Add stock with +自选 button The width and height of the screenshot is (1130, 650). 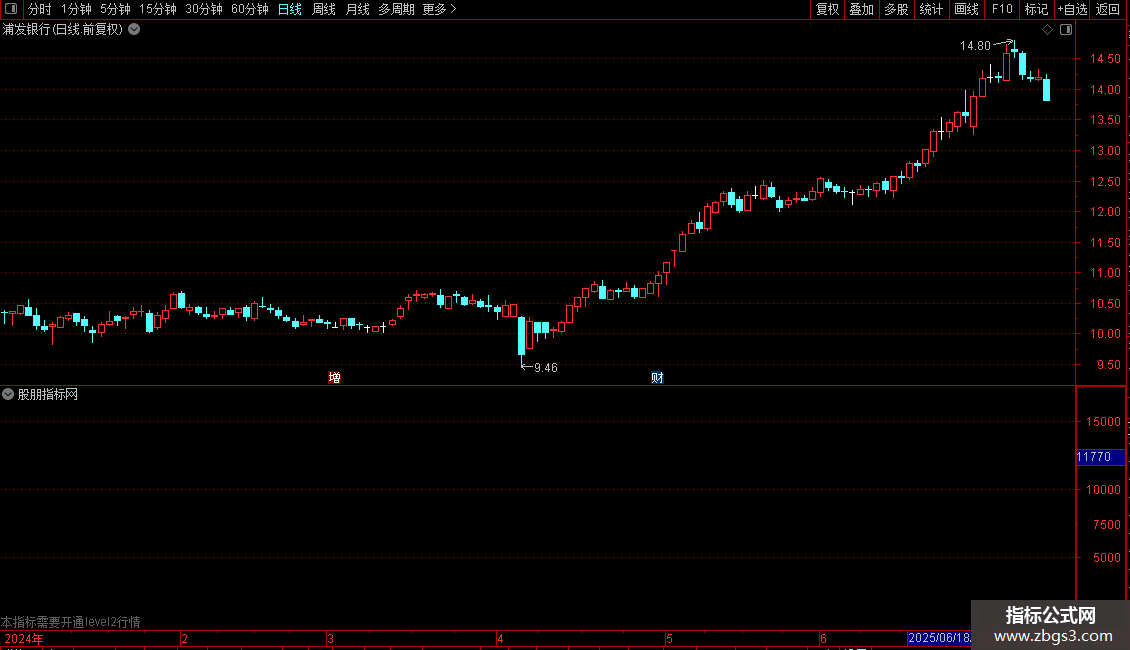point(1072,9)
